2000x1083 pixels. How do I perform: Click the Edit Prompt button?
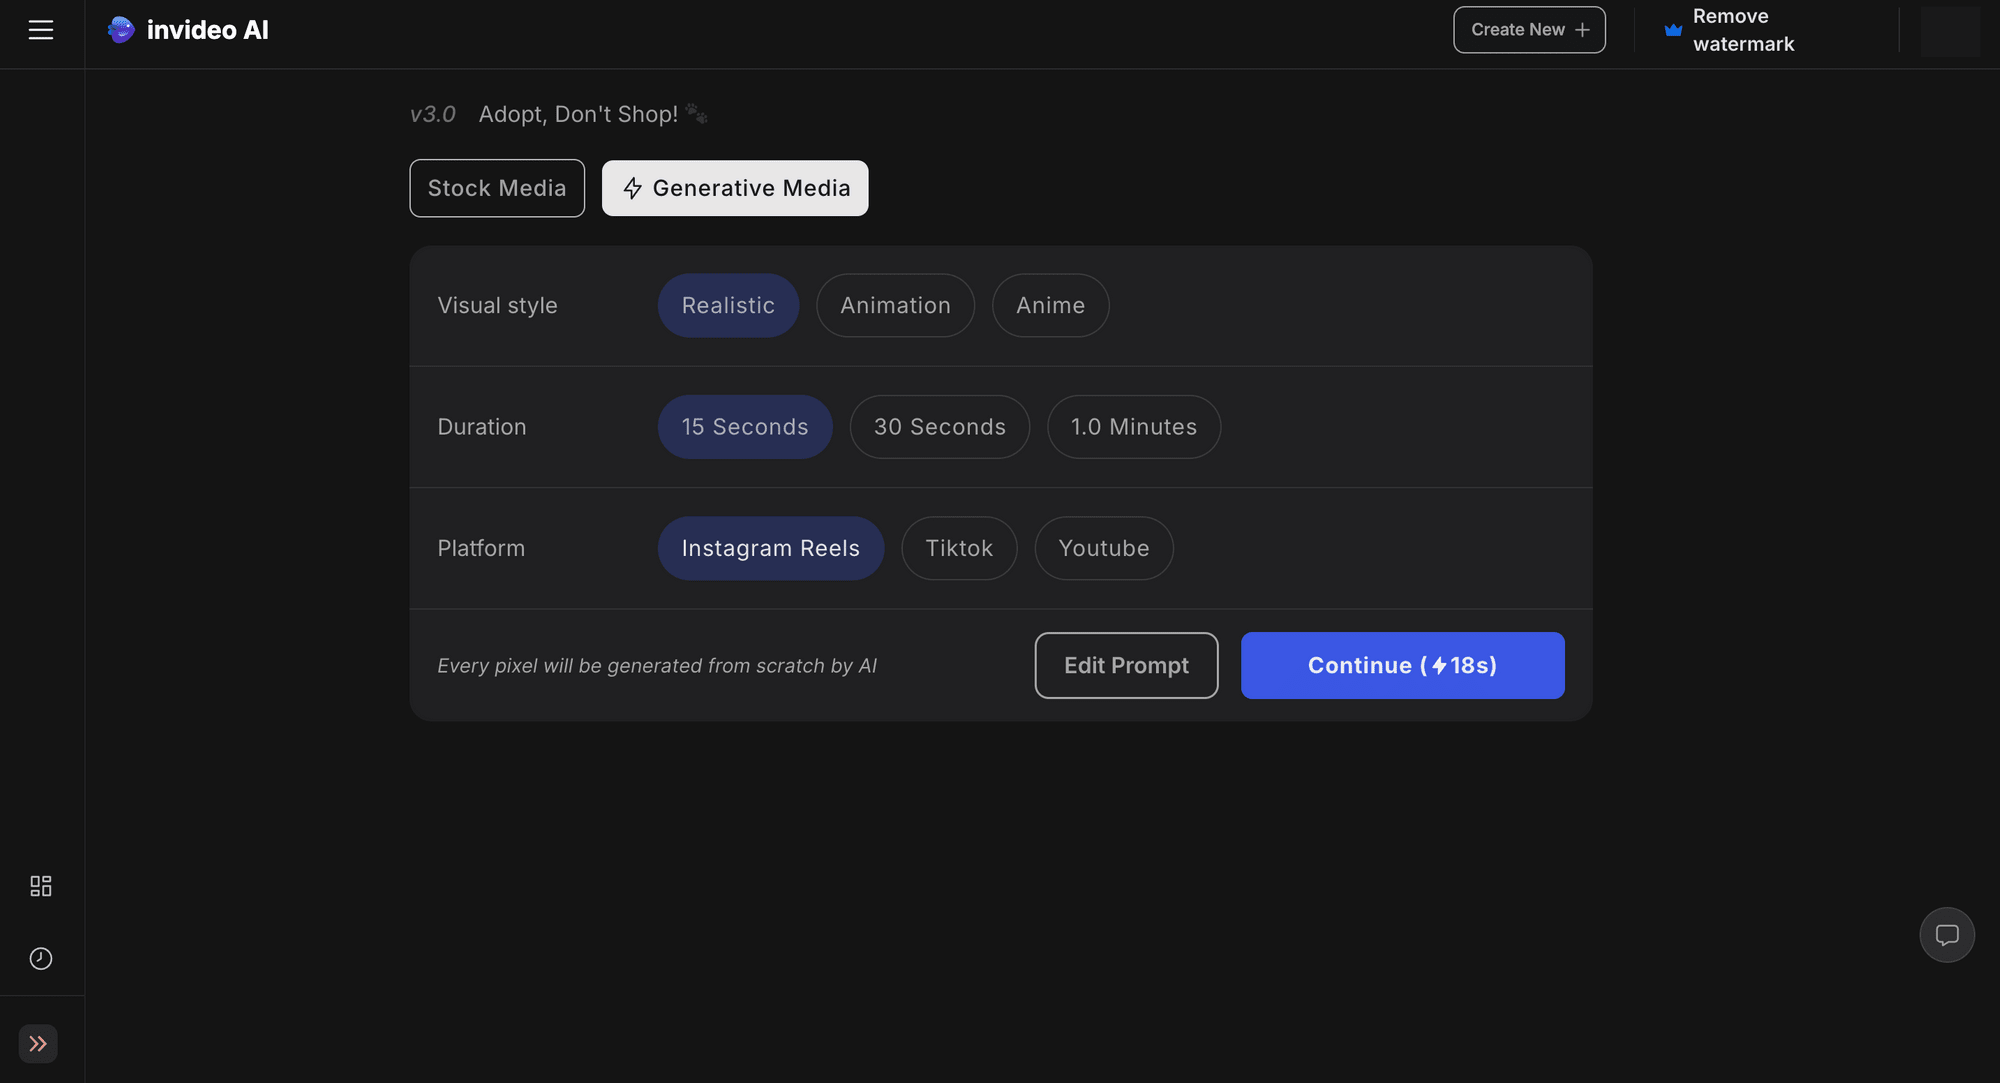1125,664
